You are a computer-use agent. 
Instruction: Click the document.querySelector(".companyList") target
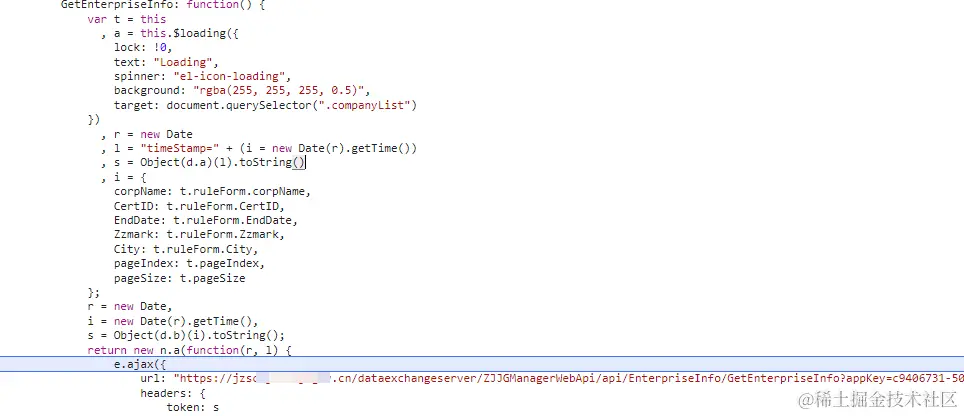point(291,105)
